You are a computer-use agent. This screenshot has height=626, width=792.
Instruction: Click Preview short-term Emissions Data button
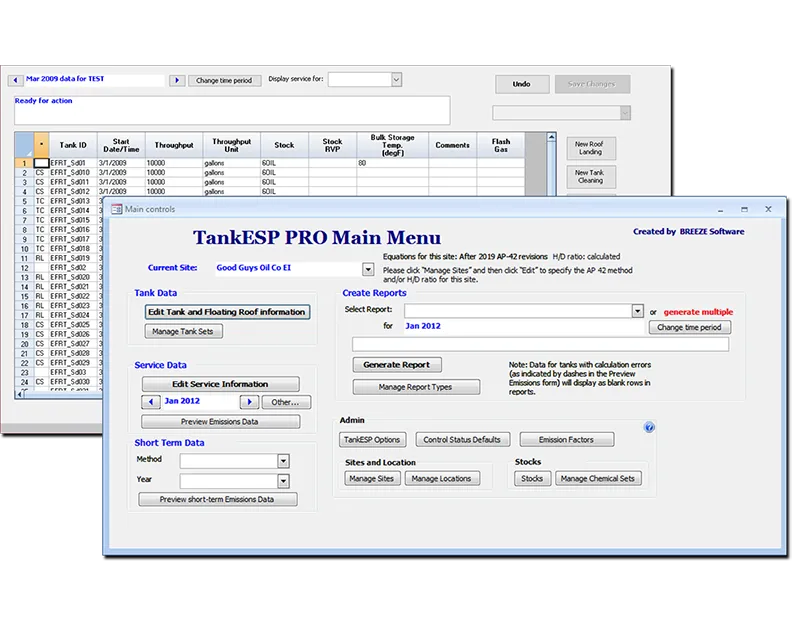218,499
